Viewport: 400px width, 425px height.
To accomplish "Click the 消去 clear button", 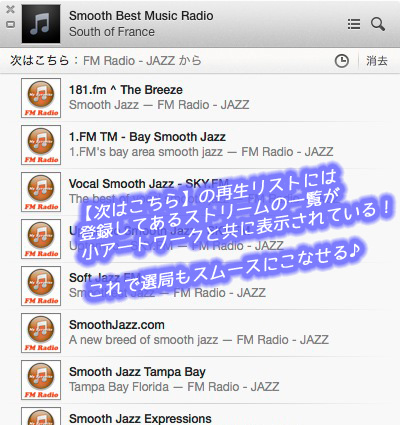I will [377, 61].
